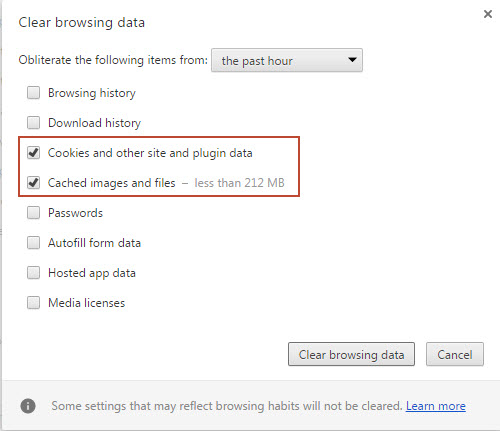The image size is (500, 431).
Task: Select the Hosted app data checkbox
Action: click(33, 273)
